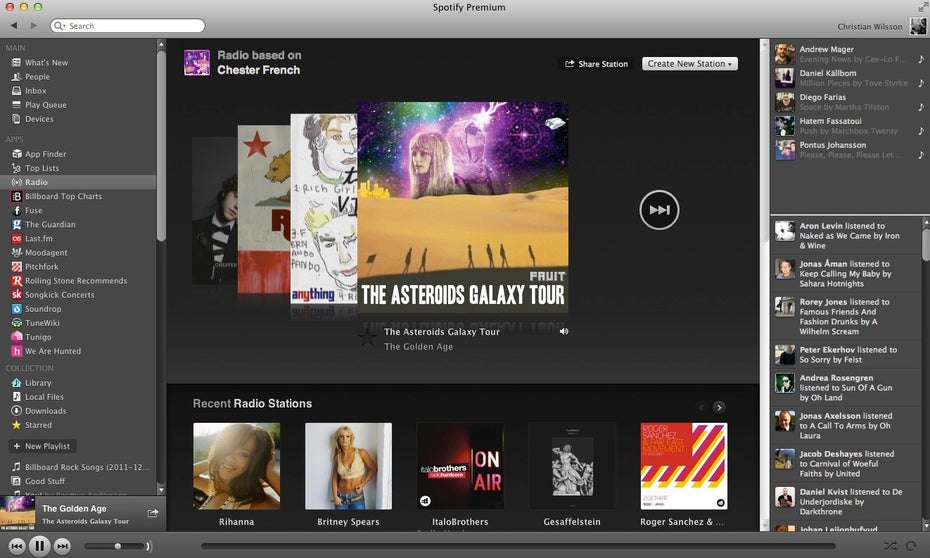Play Diego Farias's current song
This screenshot has height=558, width=930.
tap(921, 107)
